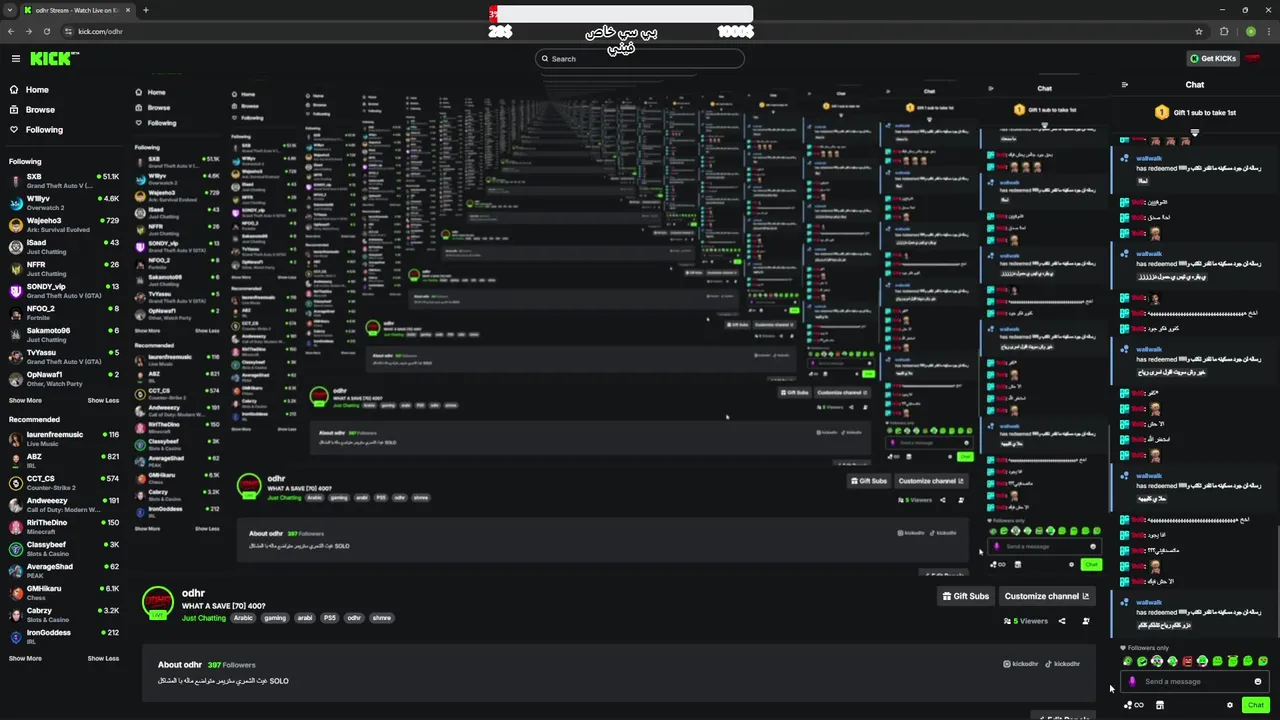Open a new browser tab with the plus icon
The image size is (1280, 720).
click(145, 10)
